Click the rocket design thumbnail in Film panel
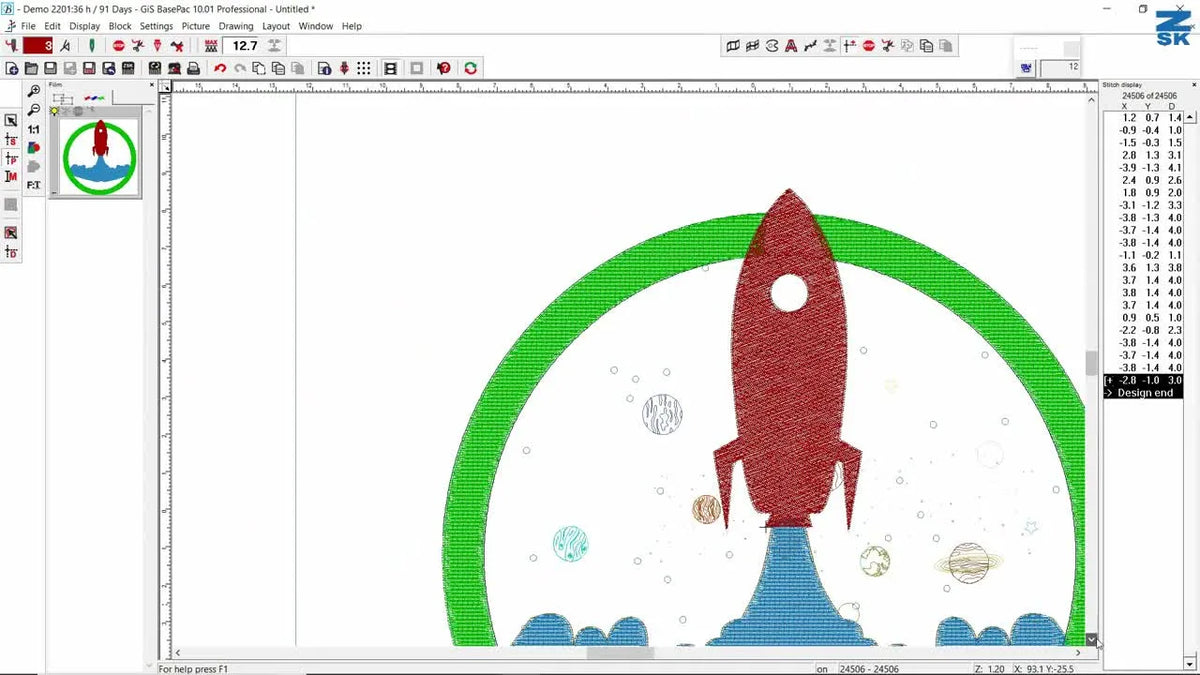The height and width of the screenshot is (675, 1200). 99,156
